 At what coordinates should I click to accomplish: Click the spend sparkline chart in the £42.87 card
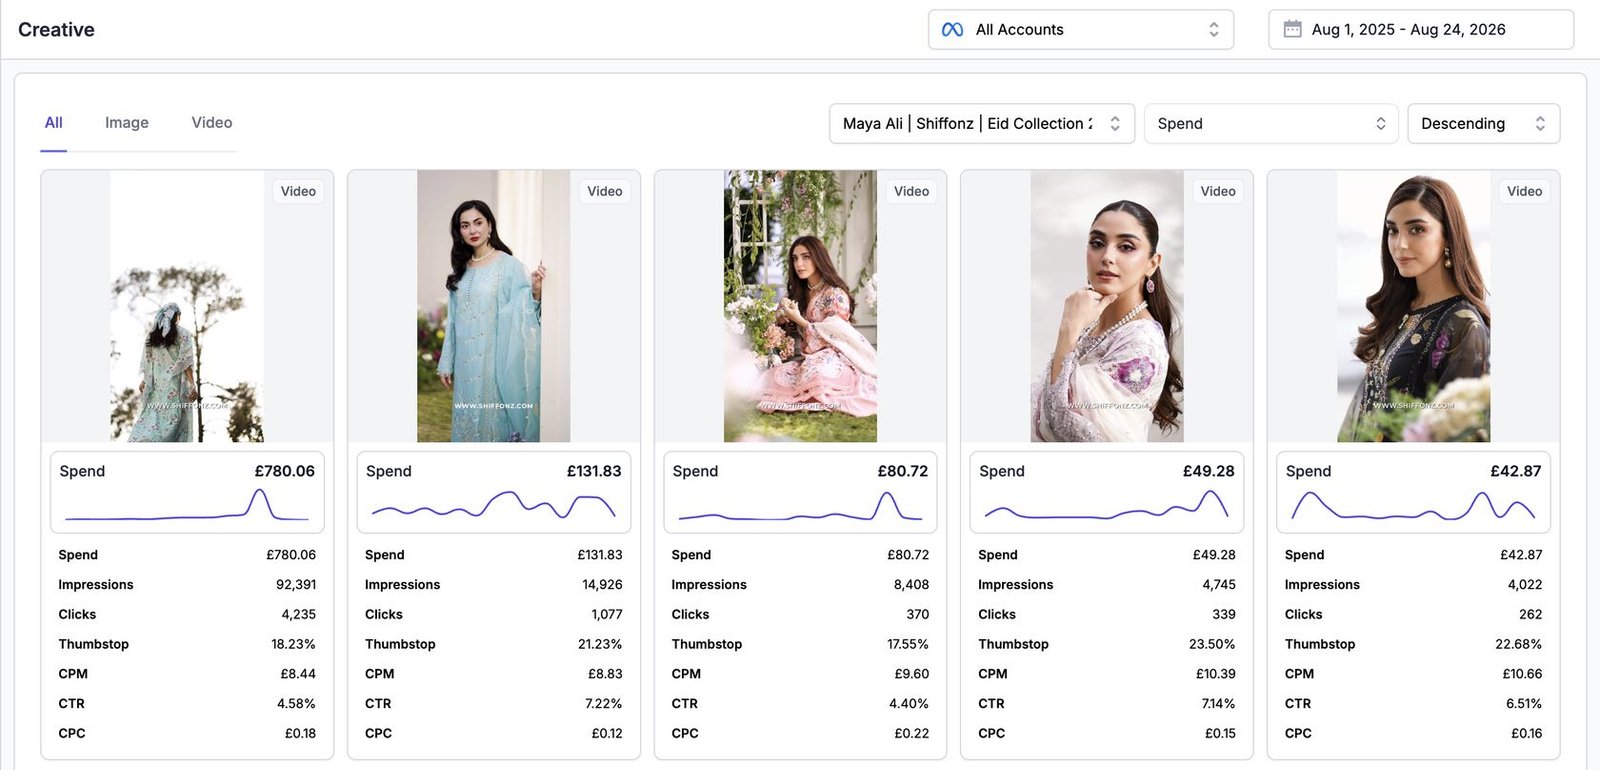[x=1414, y=505]
